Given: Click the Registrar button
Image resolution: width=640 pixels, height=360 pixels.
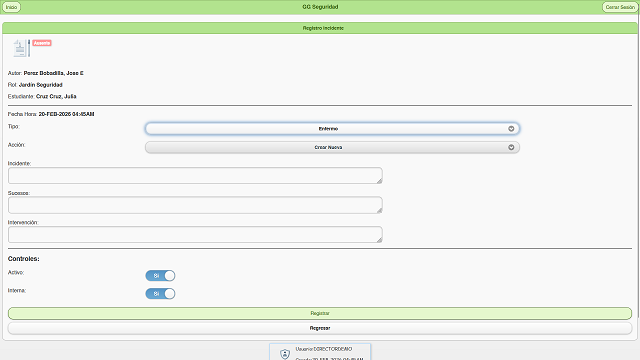Looking at the screenshot, I should click(320, 313).
